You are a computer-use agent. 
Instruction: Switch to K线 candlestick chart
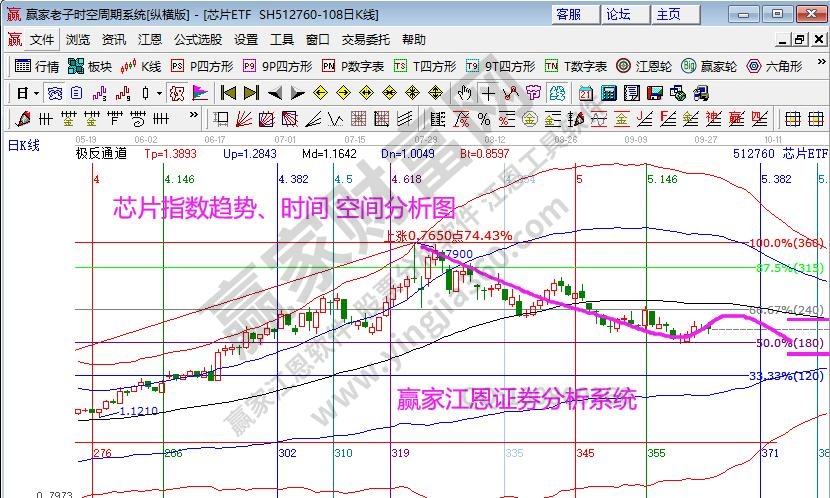[x=141, y=66]
